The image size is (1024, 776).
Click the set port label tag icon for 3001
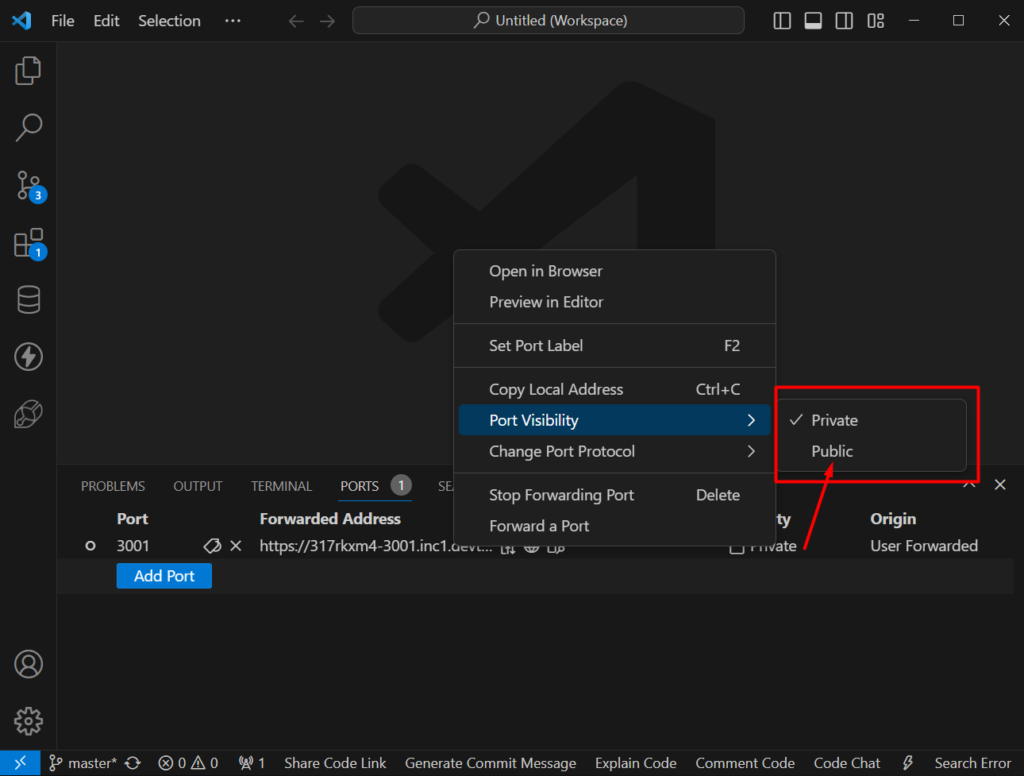click(x=212, y=546)
